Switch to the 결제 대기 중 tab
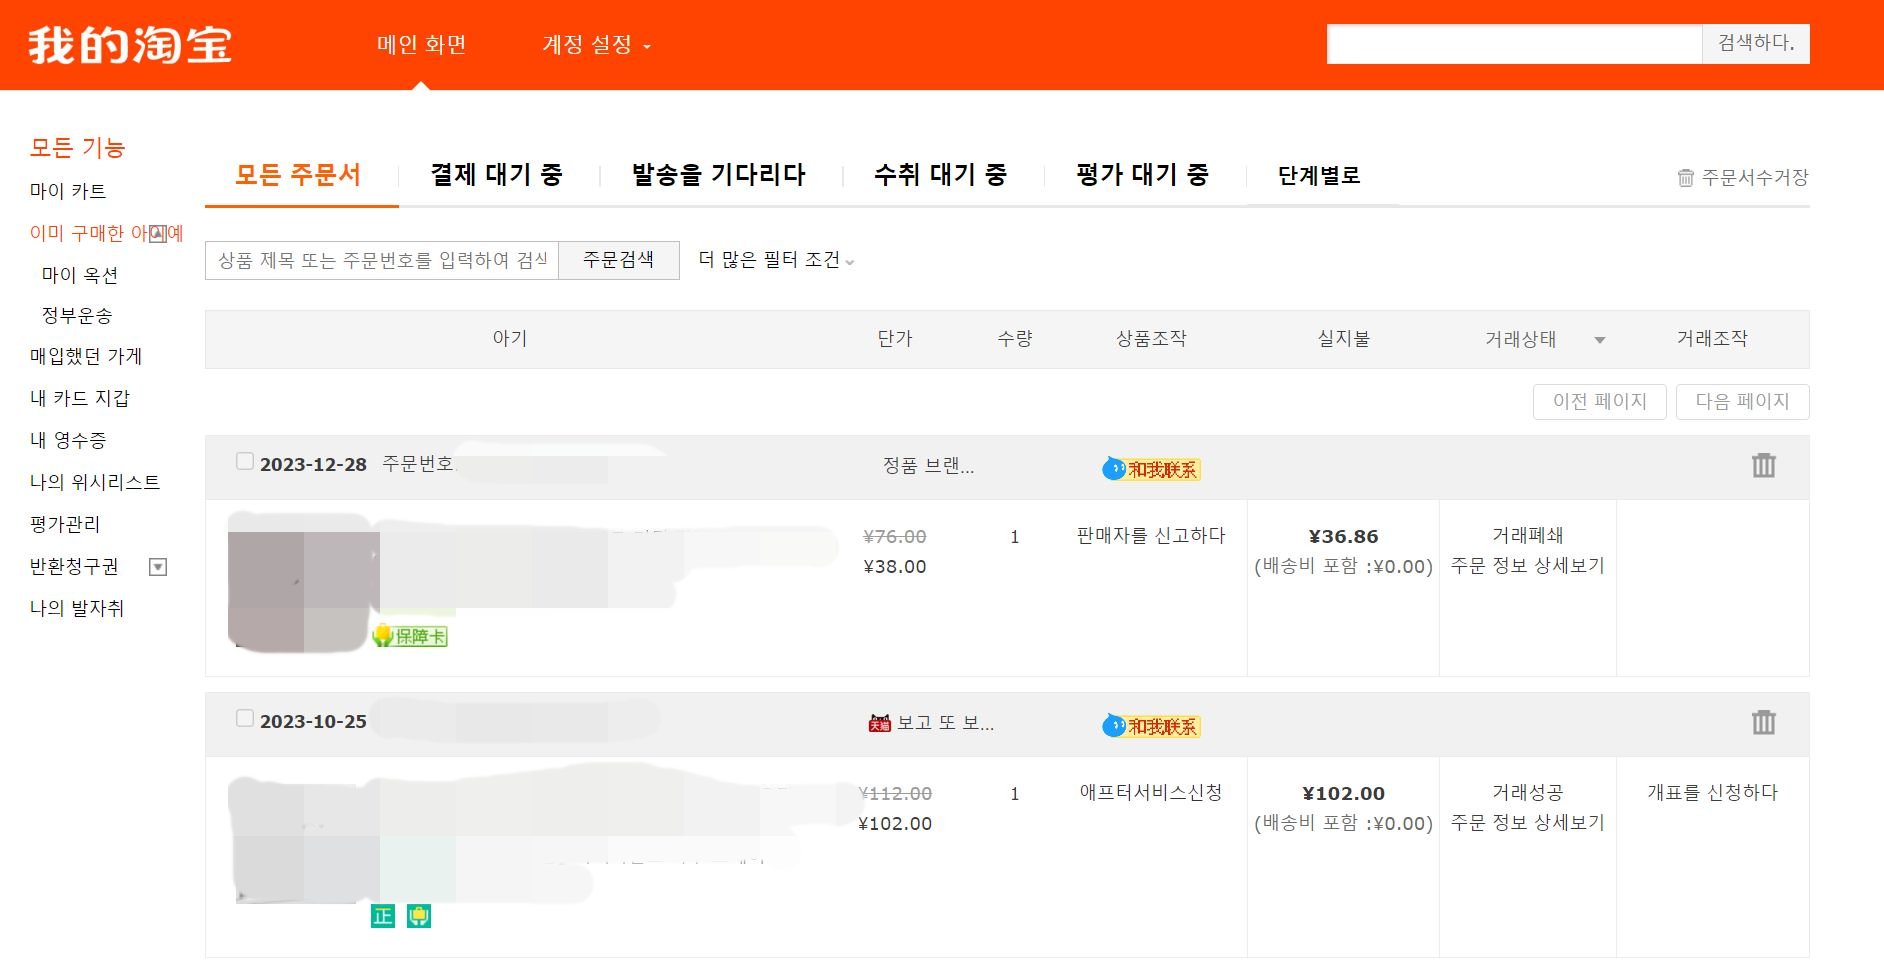Image resolution: width=1884 pixels, height=968 pixels. coord(496,174)
